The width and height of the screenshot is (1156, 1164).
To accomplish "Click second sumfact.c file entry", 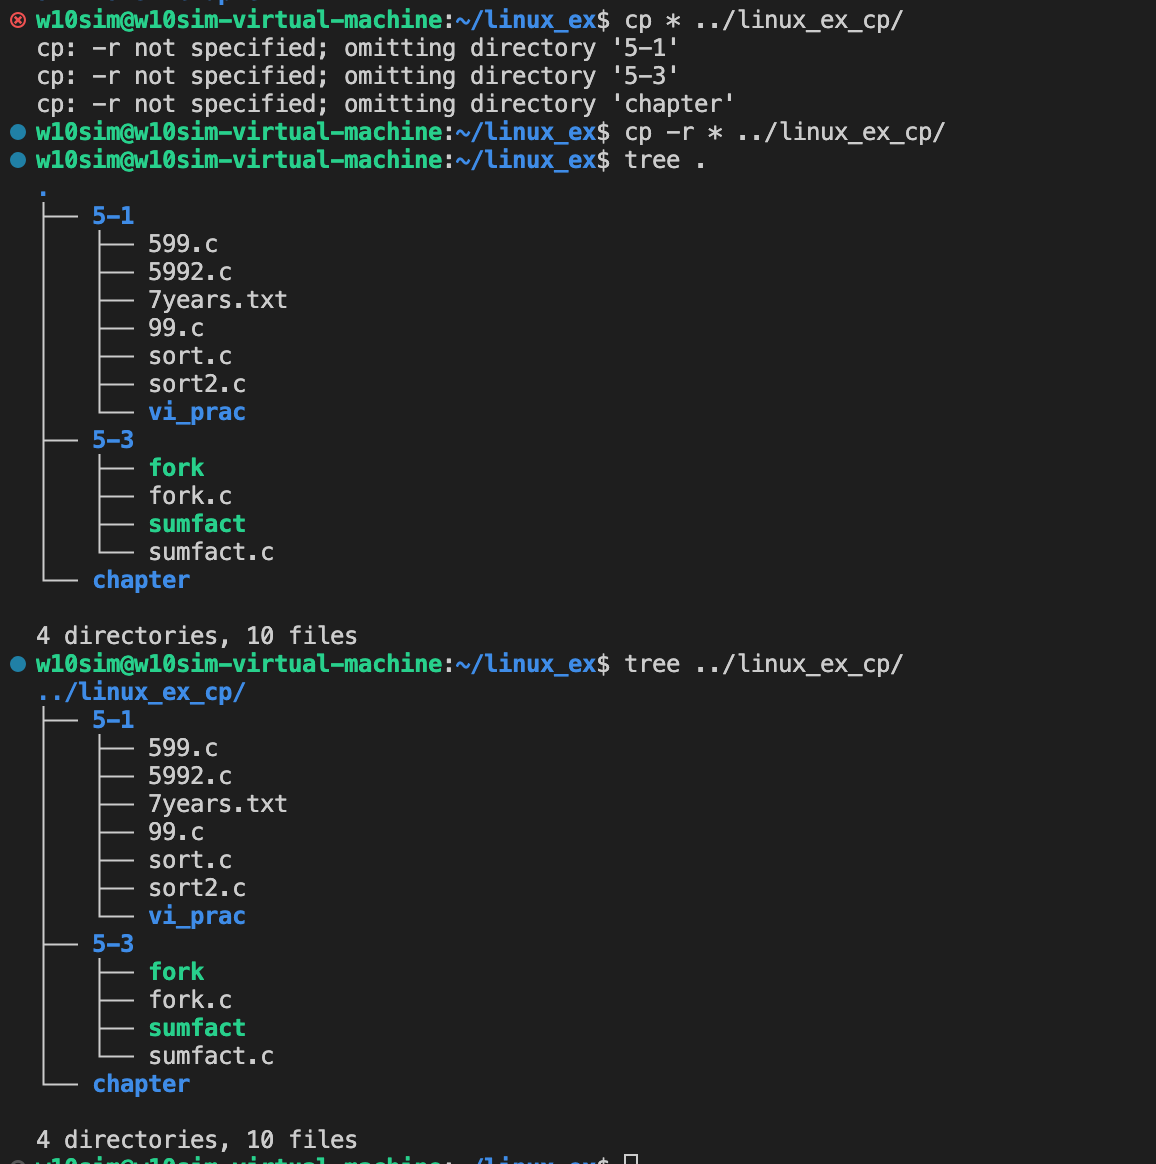I will point(211,1056).
